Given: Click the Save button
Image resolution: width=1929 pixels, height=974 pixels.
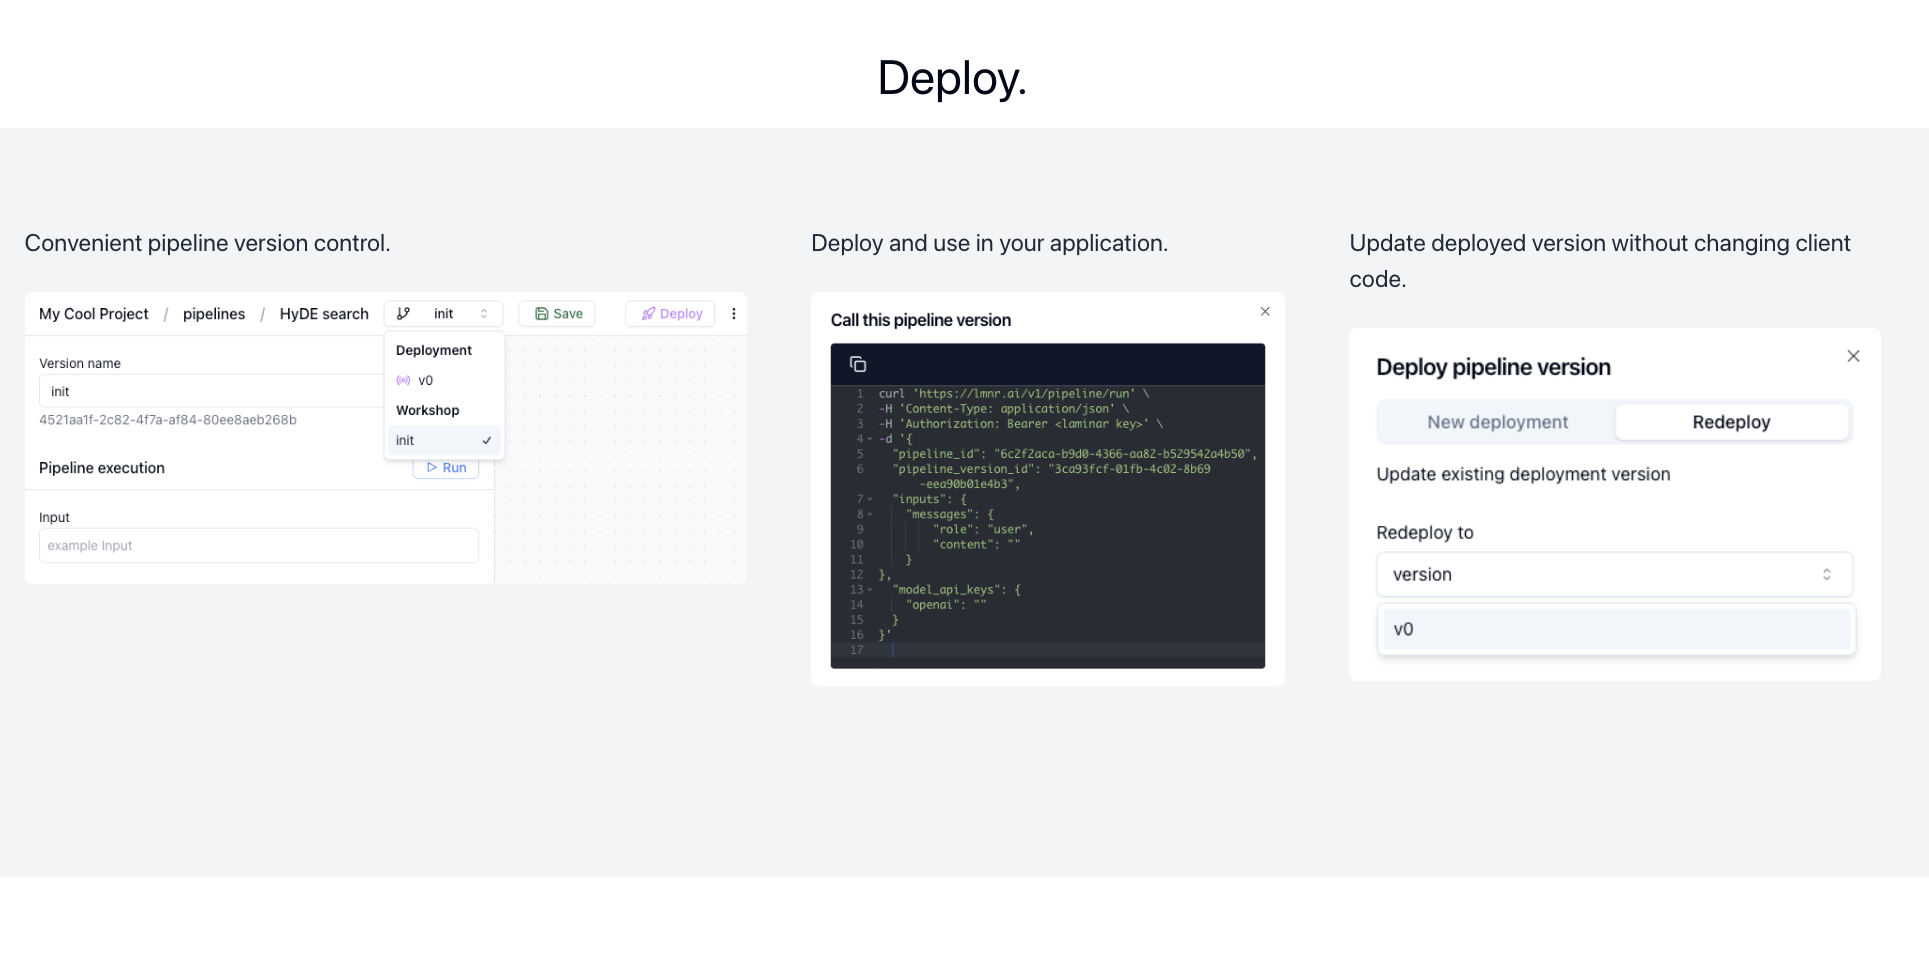Looking at the screenshot, I should point(557,314).
